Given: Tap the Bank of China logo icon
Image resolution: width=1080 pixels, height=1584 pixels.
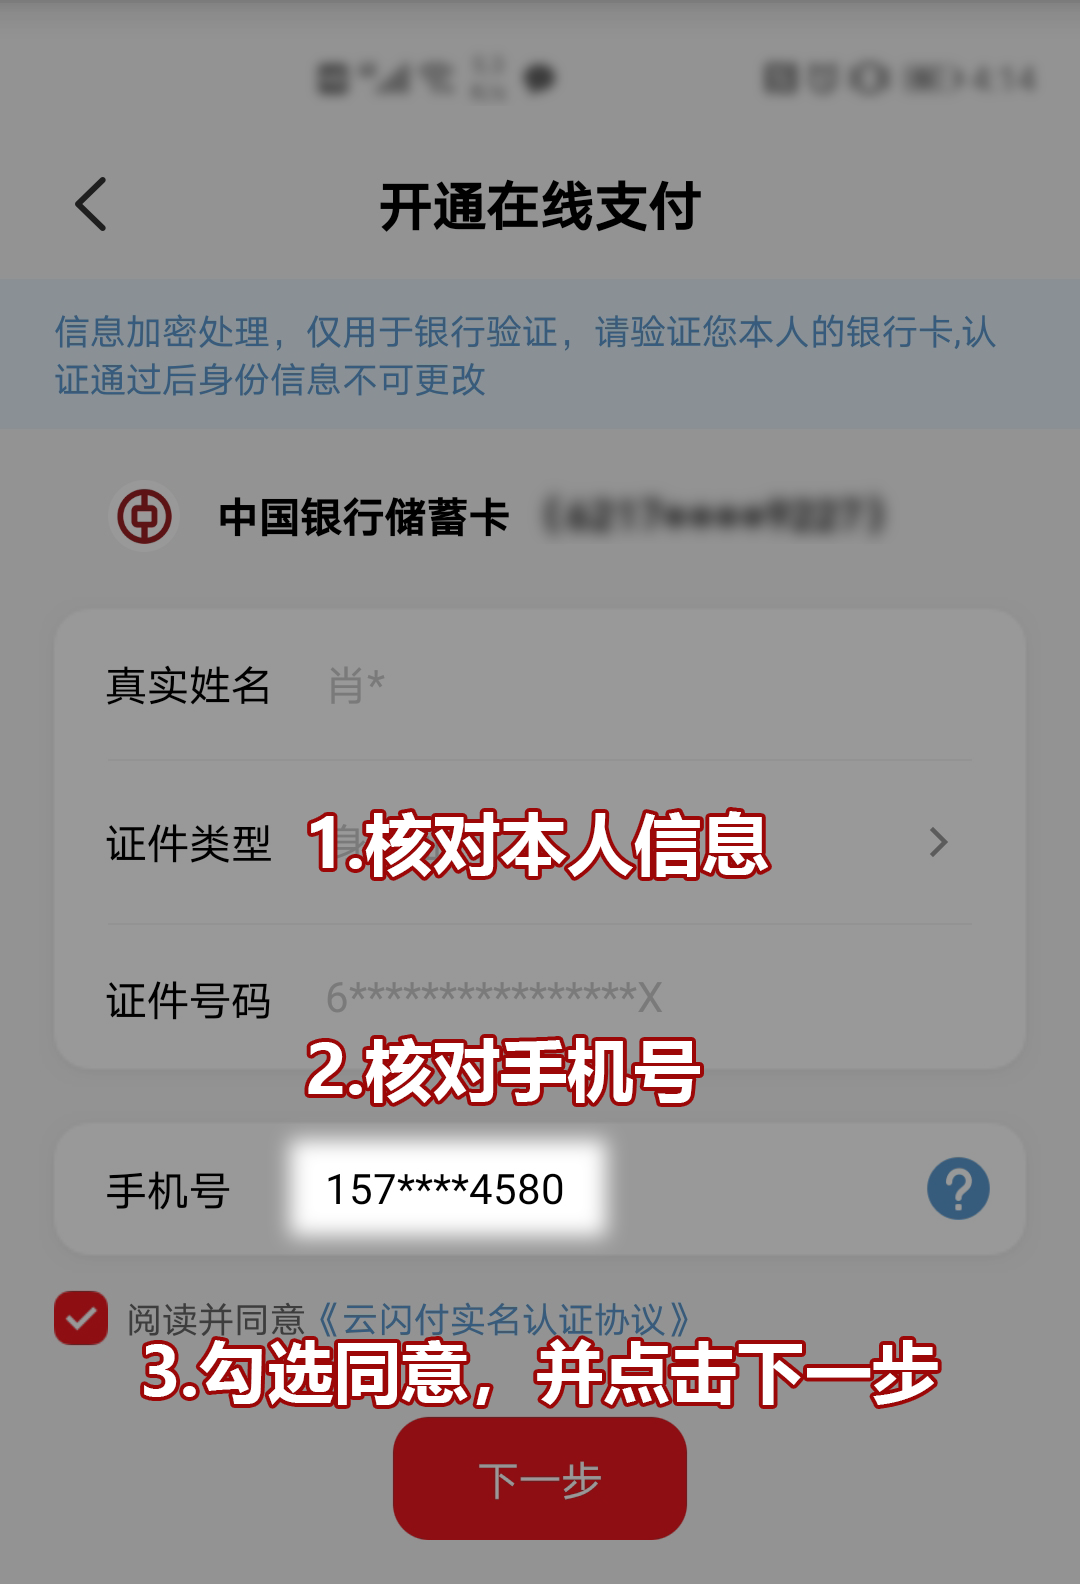Looking at the screenshot, I should [144, 517].
